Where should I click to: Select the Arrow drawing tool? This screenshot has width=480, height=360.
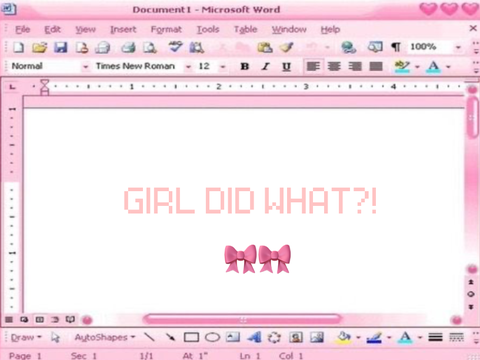point(170,337)
